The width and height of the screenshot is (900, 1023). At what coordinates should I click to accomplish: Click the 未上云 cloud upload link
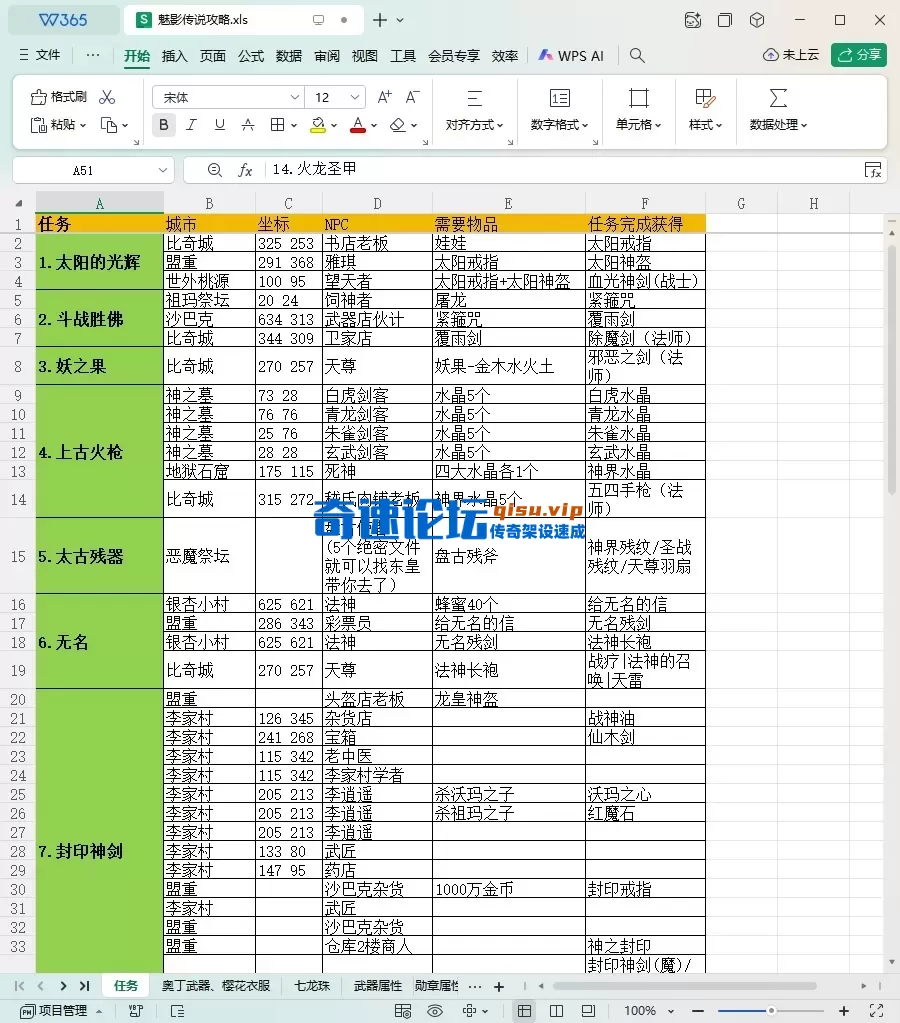(792, 56)
